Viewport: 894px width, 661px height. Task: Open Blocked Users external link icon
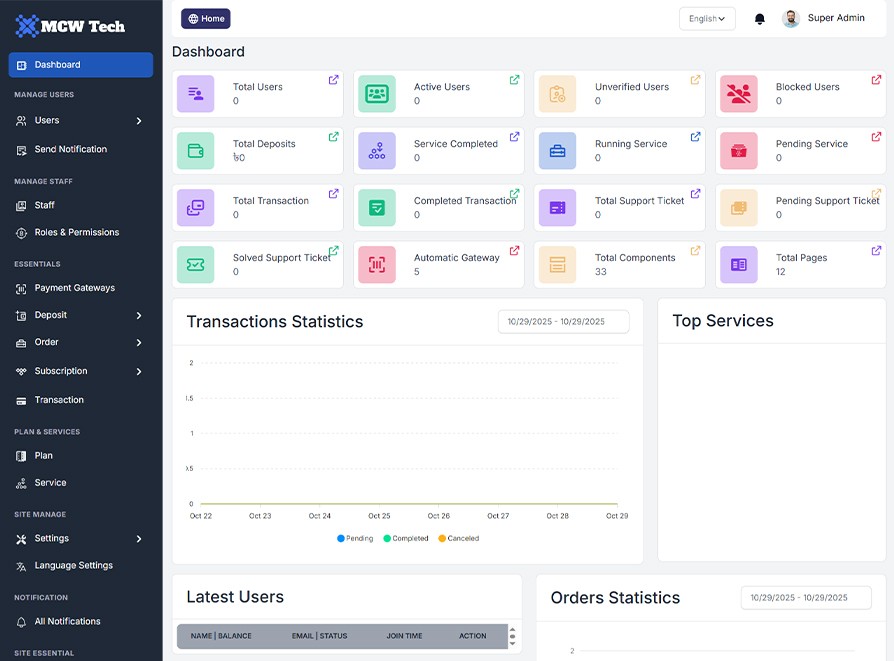click(876, 80)
